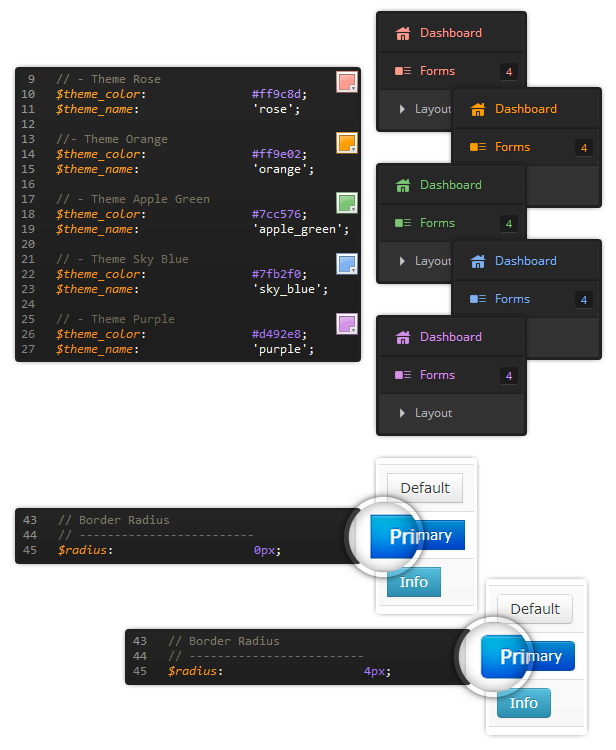Open the apple green theme color swatch
This screenshot has height=750, width=616.
point(347,203)
